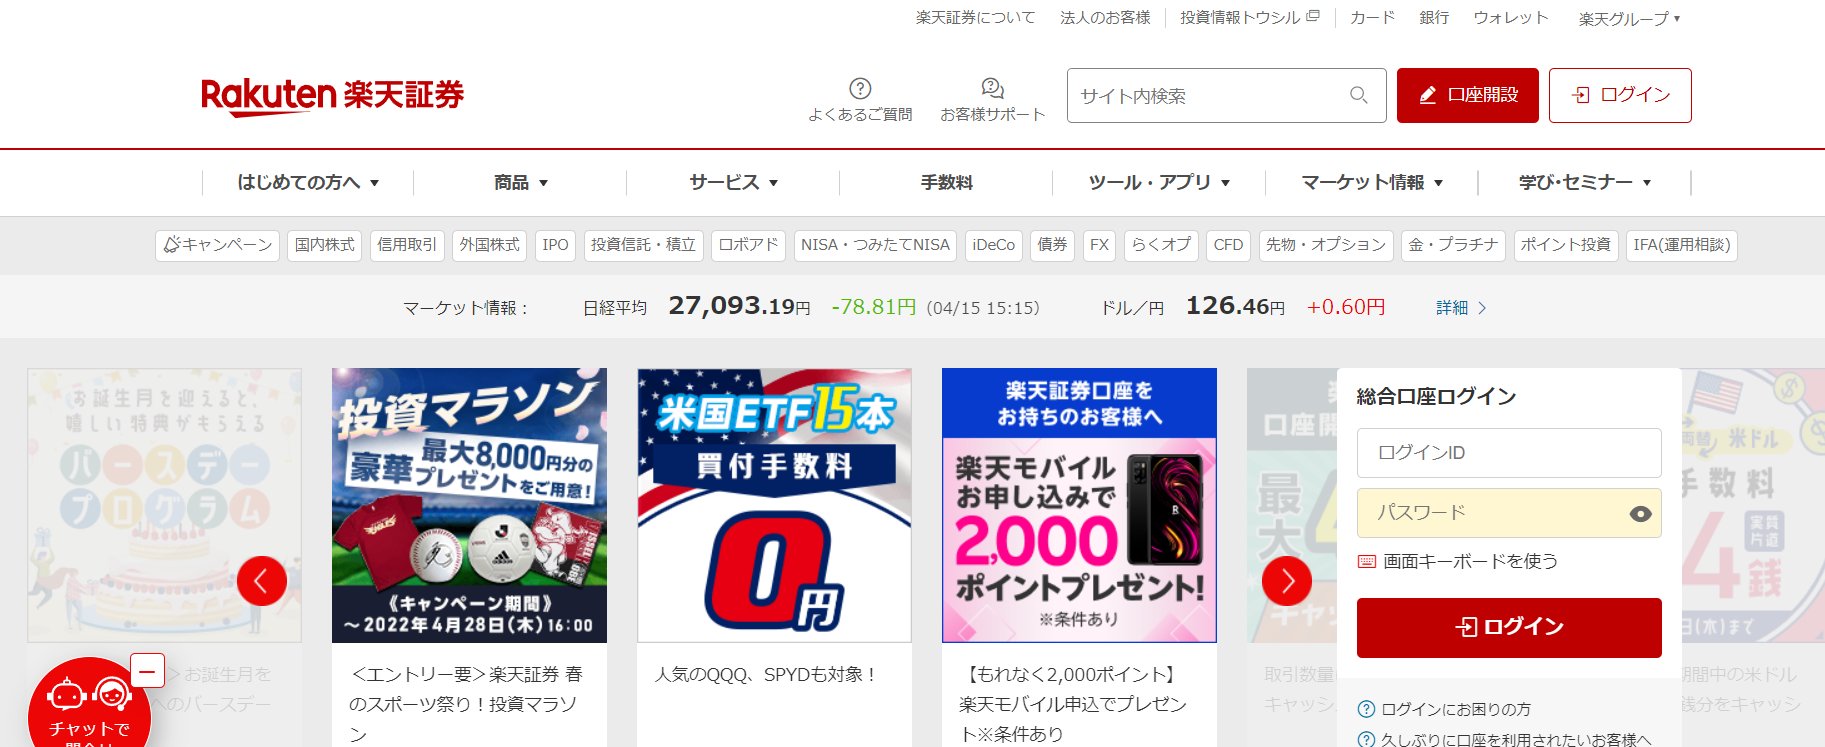Select the iDeCo tag
Screen dimensions: 1825x747
pyautogui.click(x=993, y=245)
